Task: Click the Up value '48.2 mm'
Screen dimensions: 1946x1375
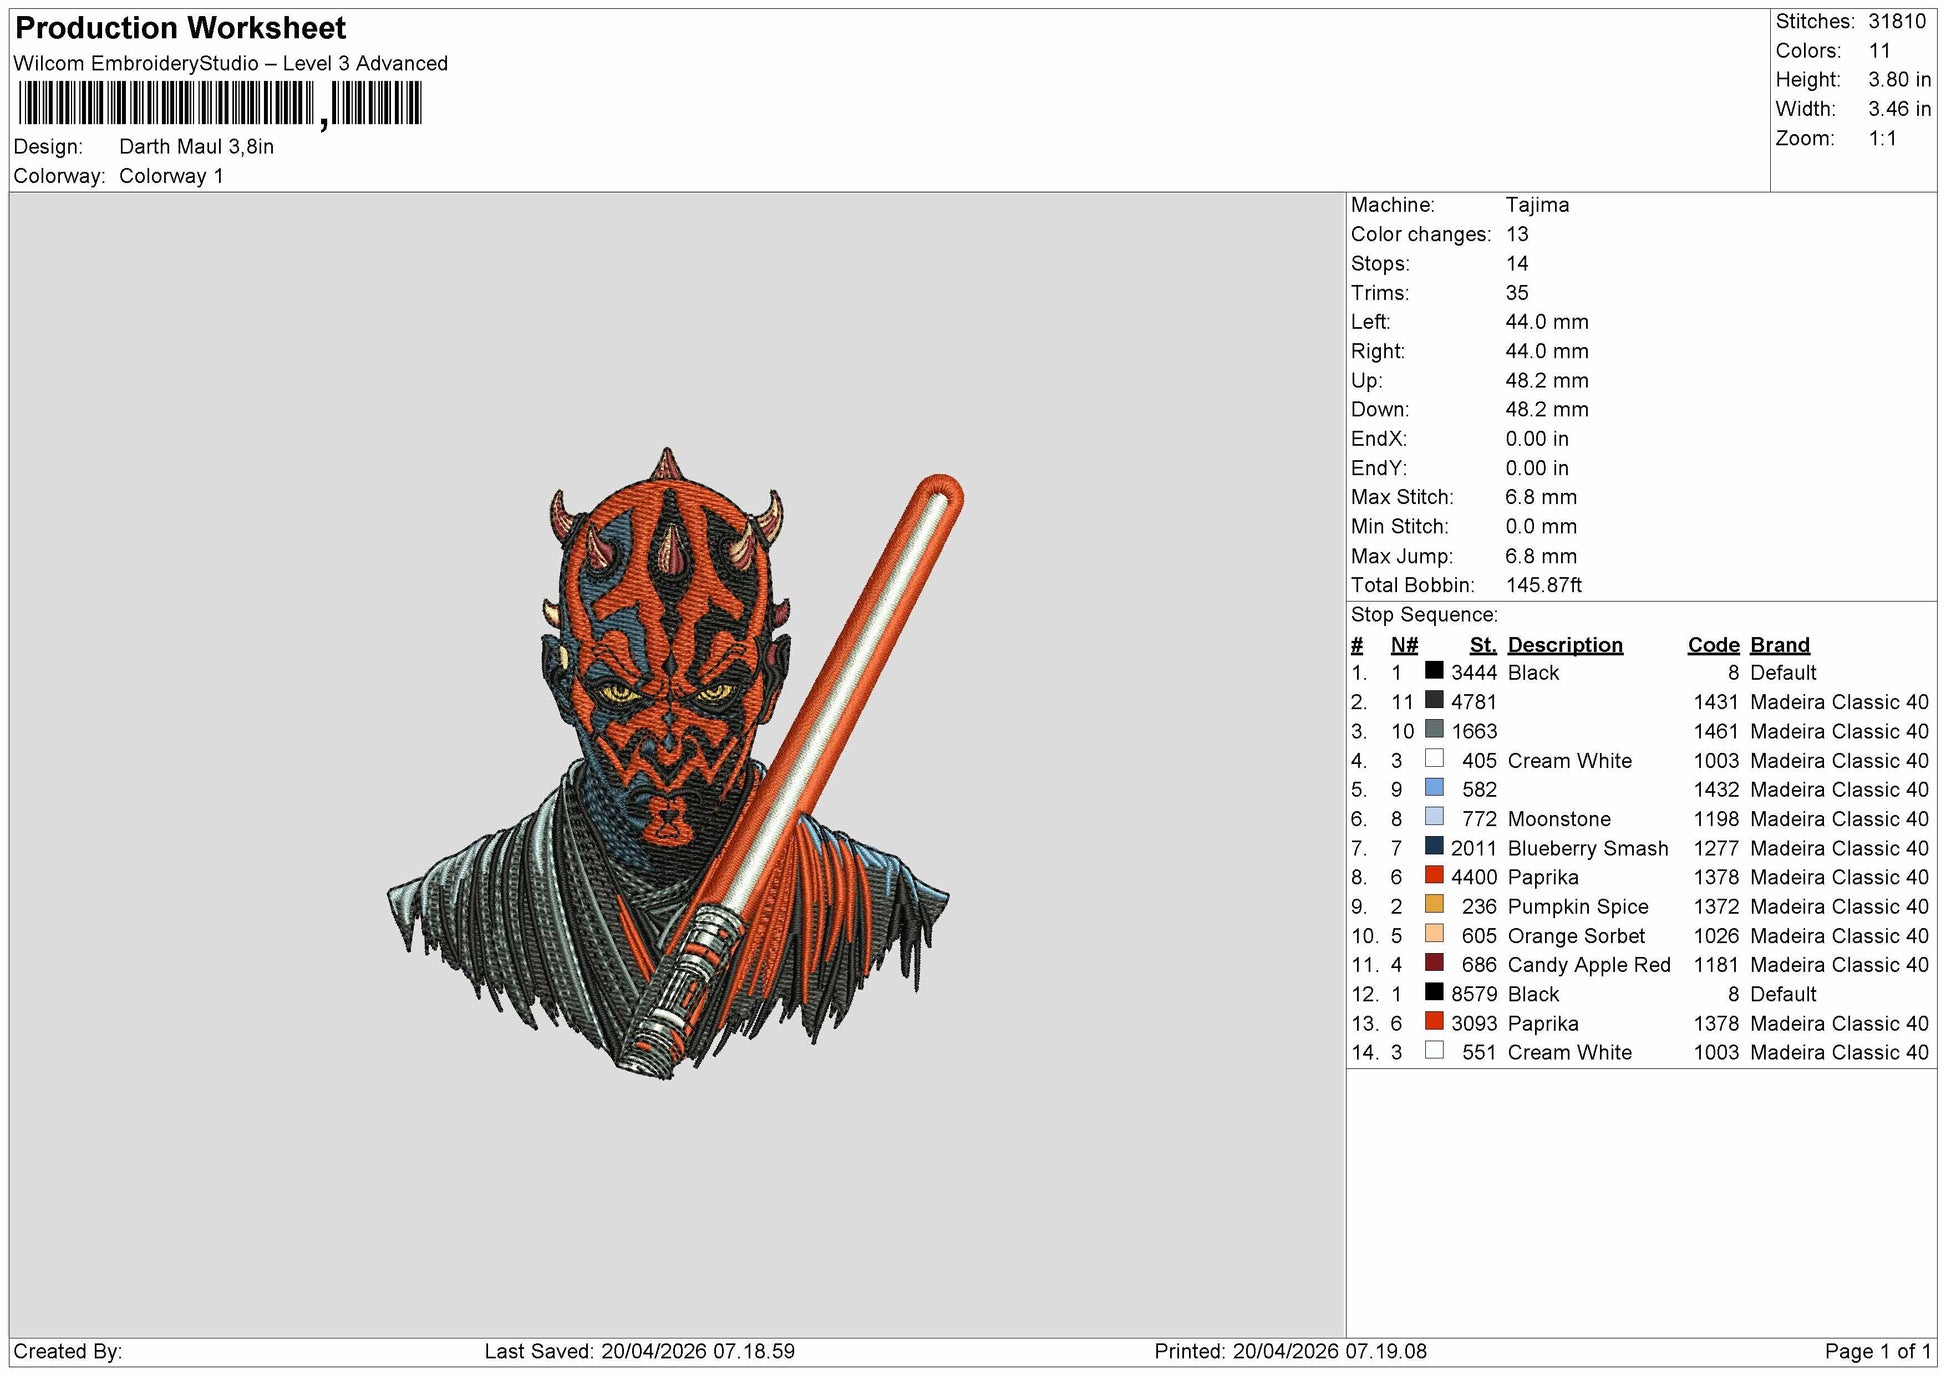Action: 1547,380
